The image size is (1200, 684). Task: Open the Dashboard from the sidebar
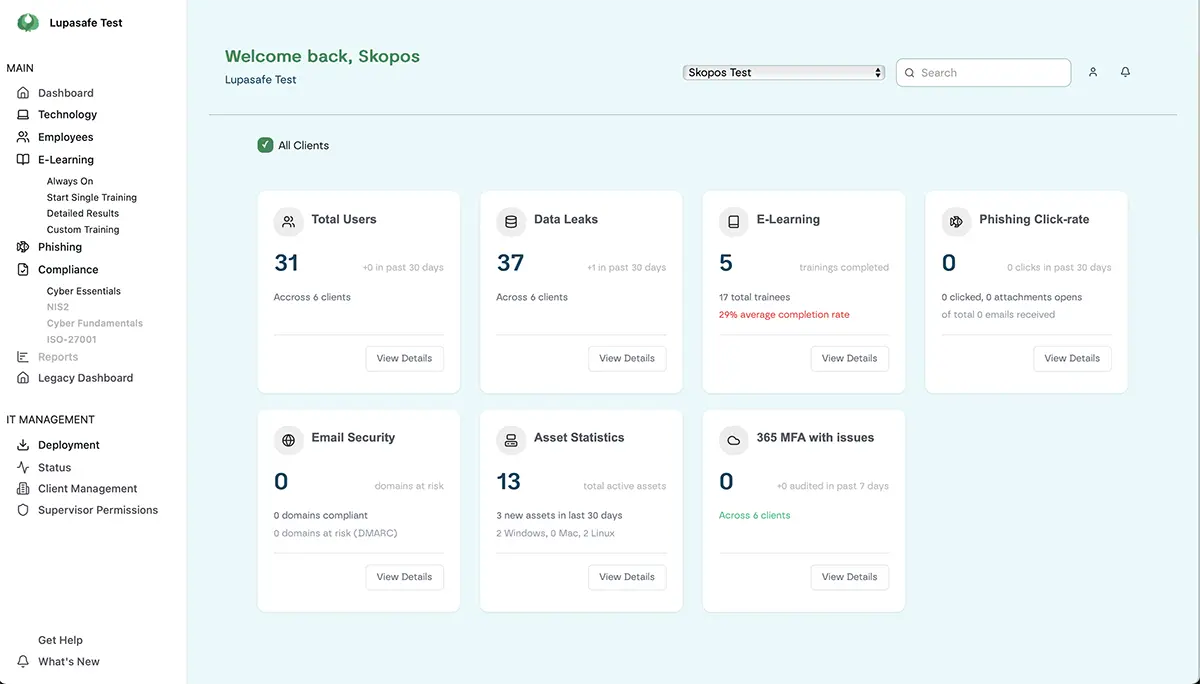[x=67, y=92]
